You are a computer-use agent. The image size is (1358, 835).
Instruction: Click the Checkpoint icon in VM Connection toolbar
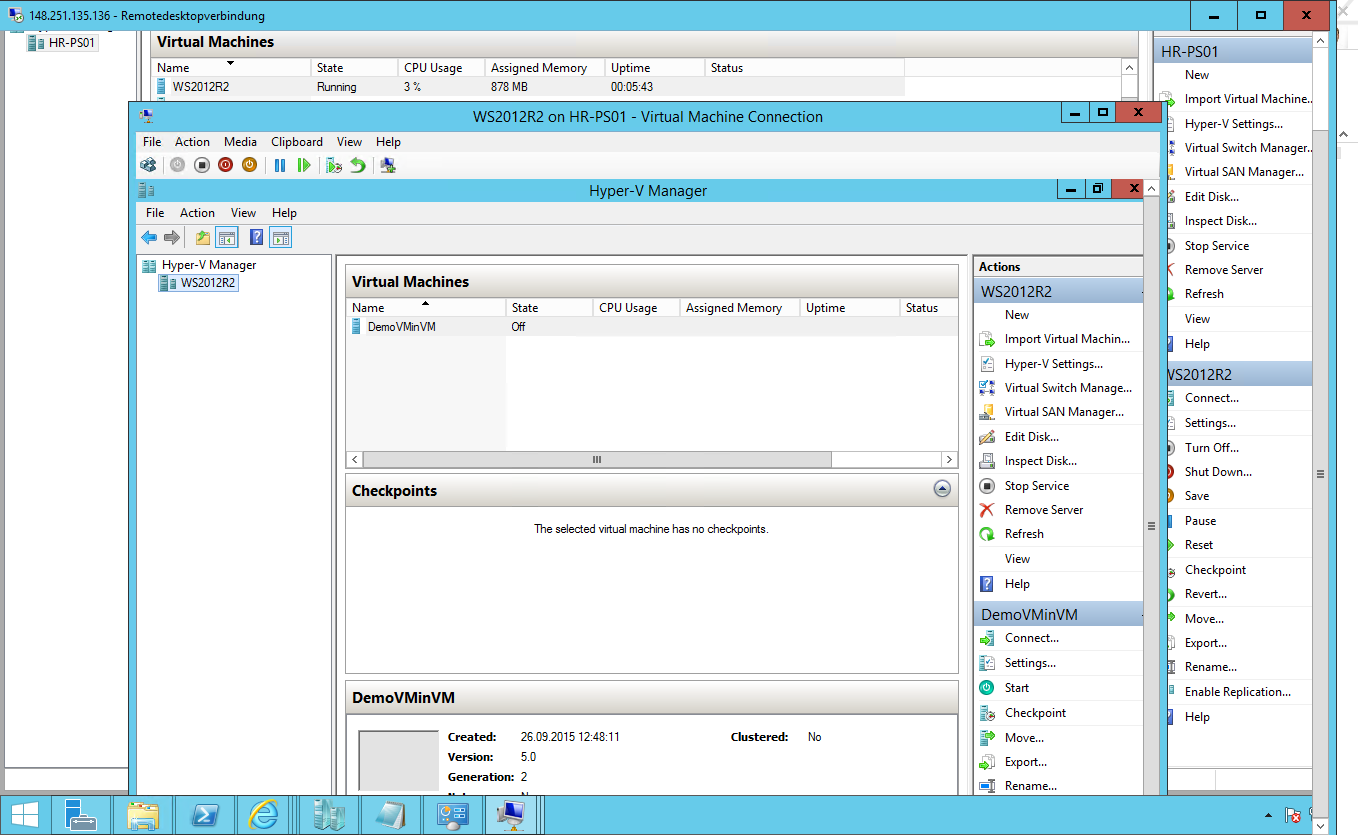(334, 165)
